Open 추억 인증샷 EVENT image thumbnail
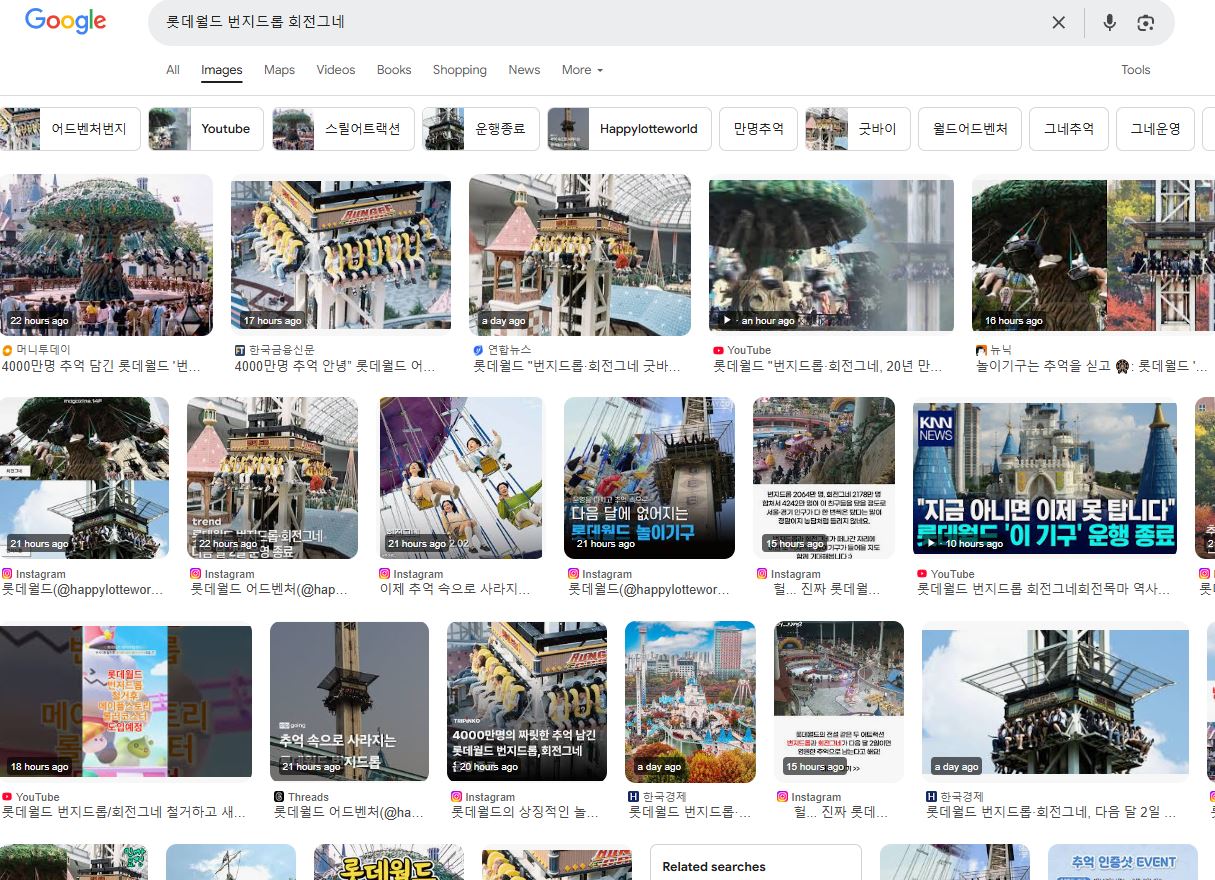Screen dimensions: 1215x880 (x=1123, y=862)
